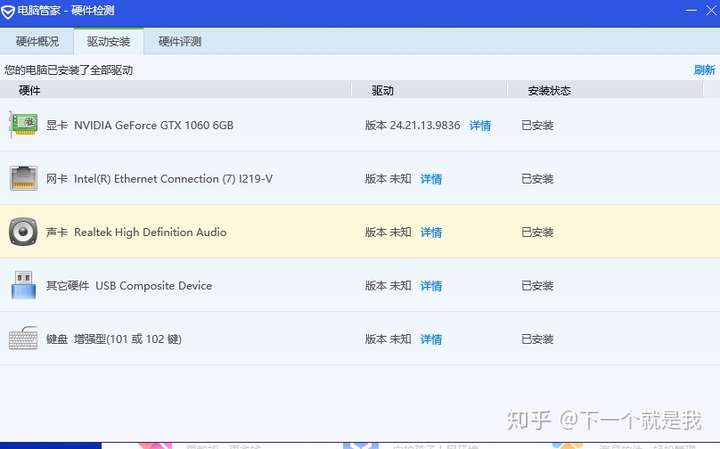Click 版本 未知 in the 键盘 row
Image resolution: width=720 pixels, height=449 pixels.
click(388, 339)
